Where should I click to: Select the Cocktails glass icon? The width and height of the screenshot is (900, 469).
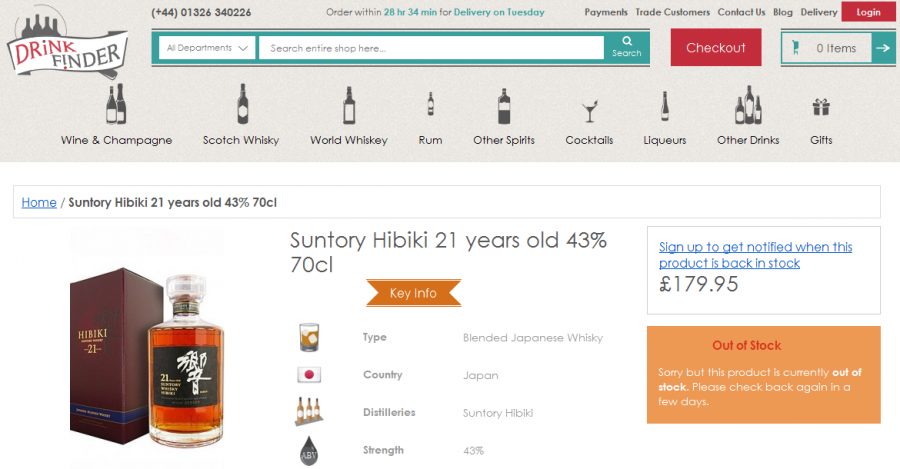[x=589, y=108]
